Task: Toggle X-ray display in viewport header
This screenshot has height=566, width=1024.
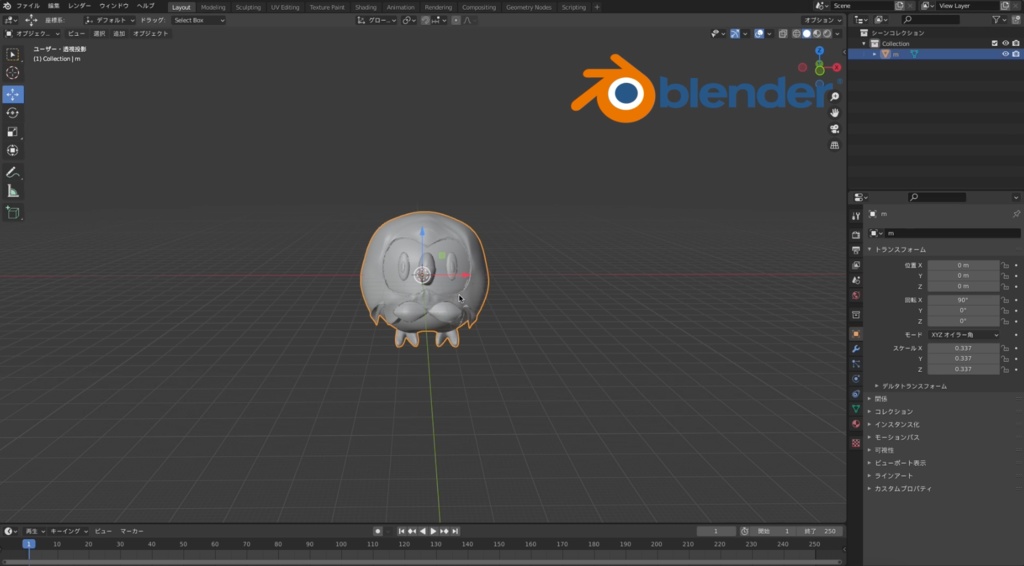Action: [x=783, y=34]
